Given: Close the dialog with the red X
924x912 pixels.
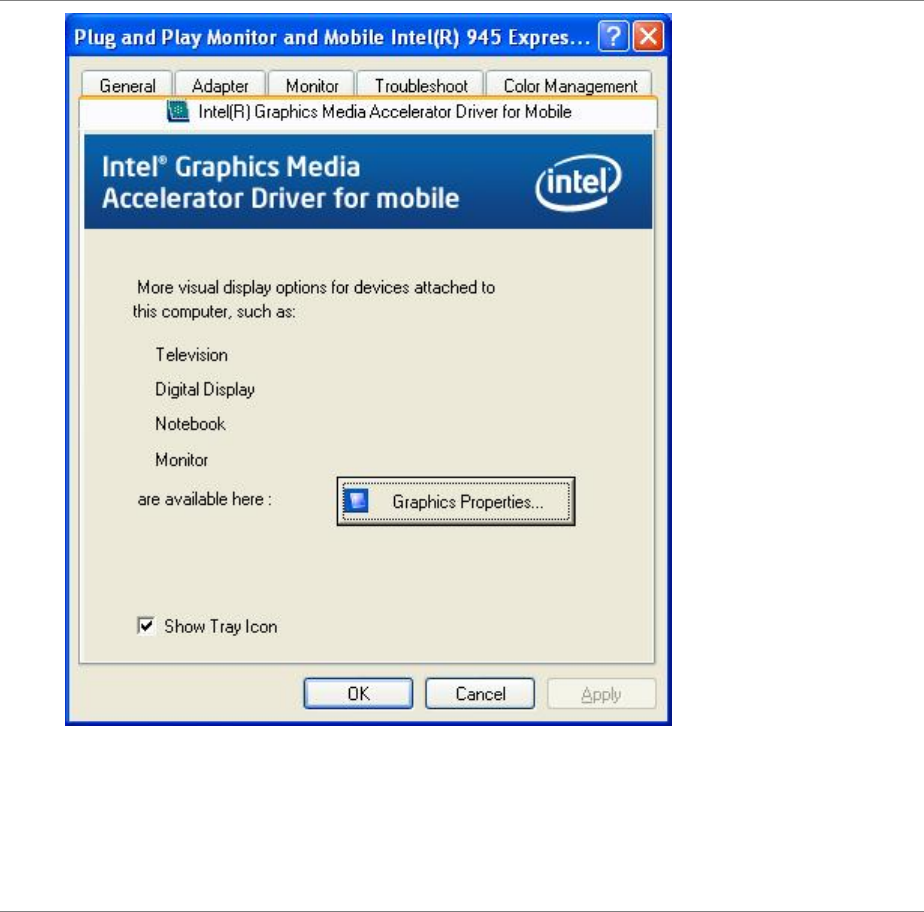Looking at the screenshot, I should click(x=648, y=37).
